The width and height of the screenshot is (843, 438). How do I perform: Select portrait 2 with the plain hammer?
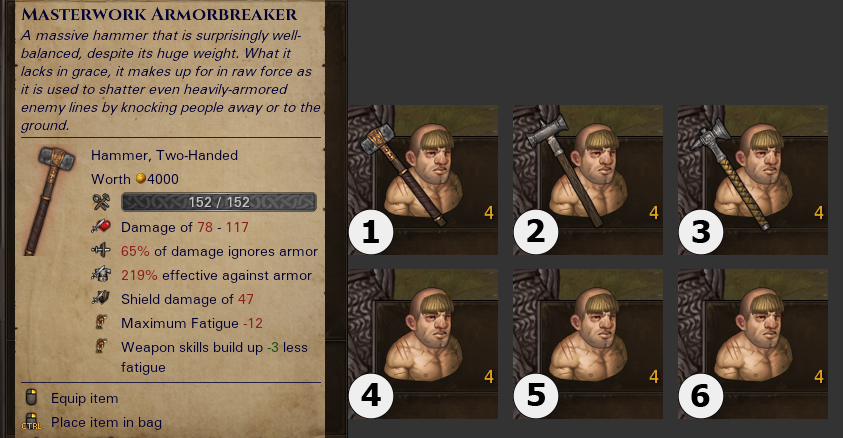[588, 180]
